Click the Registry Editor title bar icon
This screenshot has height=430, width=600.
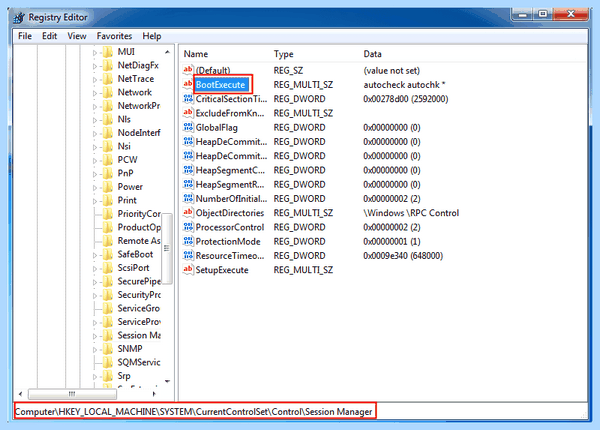tap(19, 18)
